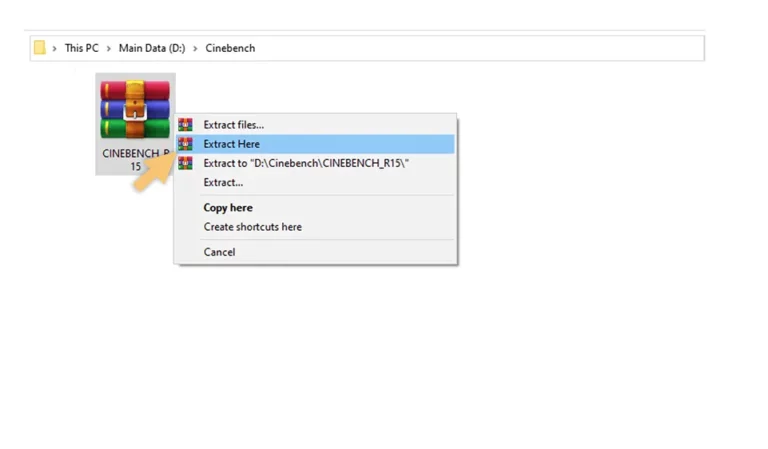Viewport: 768px width, 449px height.
Task: Choose Extract files... from context menu
Action: pos(315,125)
